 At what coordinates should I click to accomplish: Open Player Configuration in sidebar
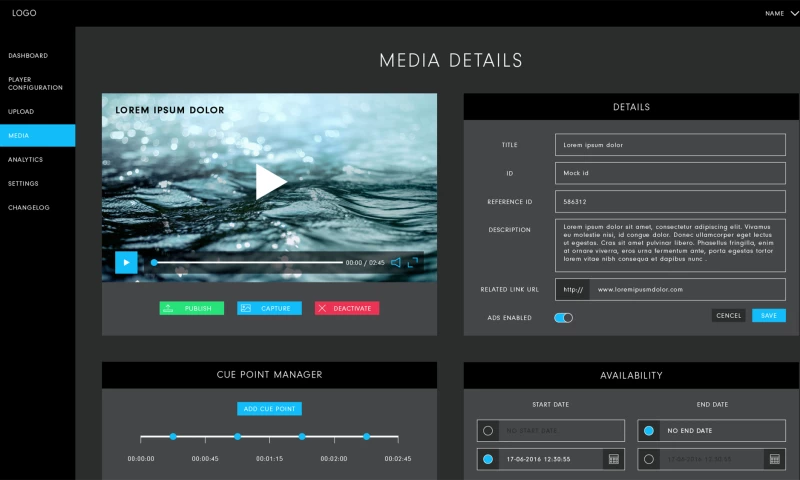point(35,84)
